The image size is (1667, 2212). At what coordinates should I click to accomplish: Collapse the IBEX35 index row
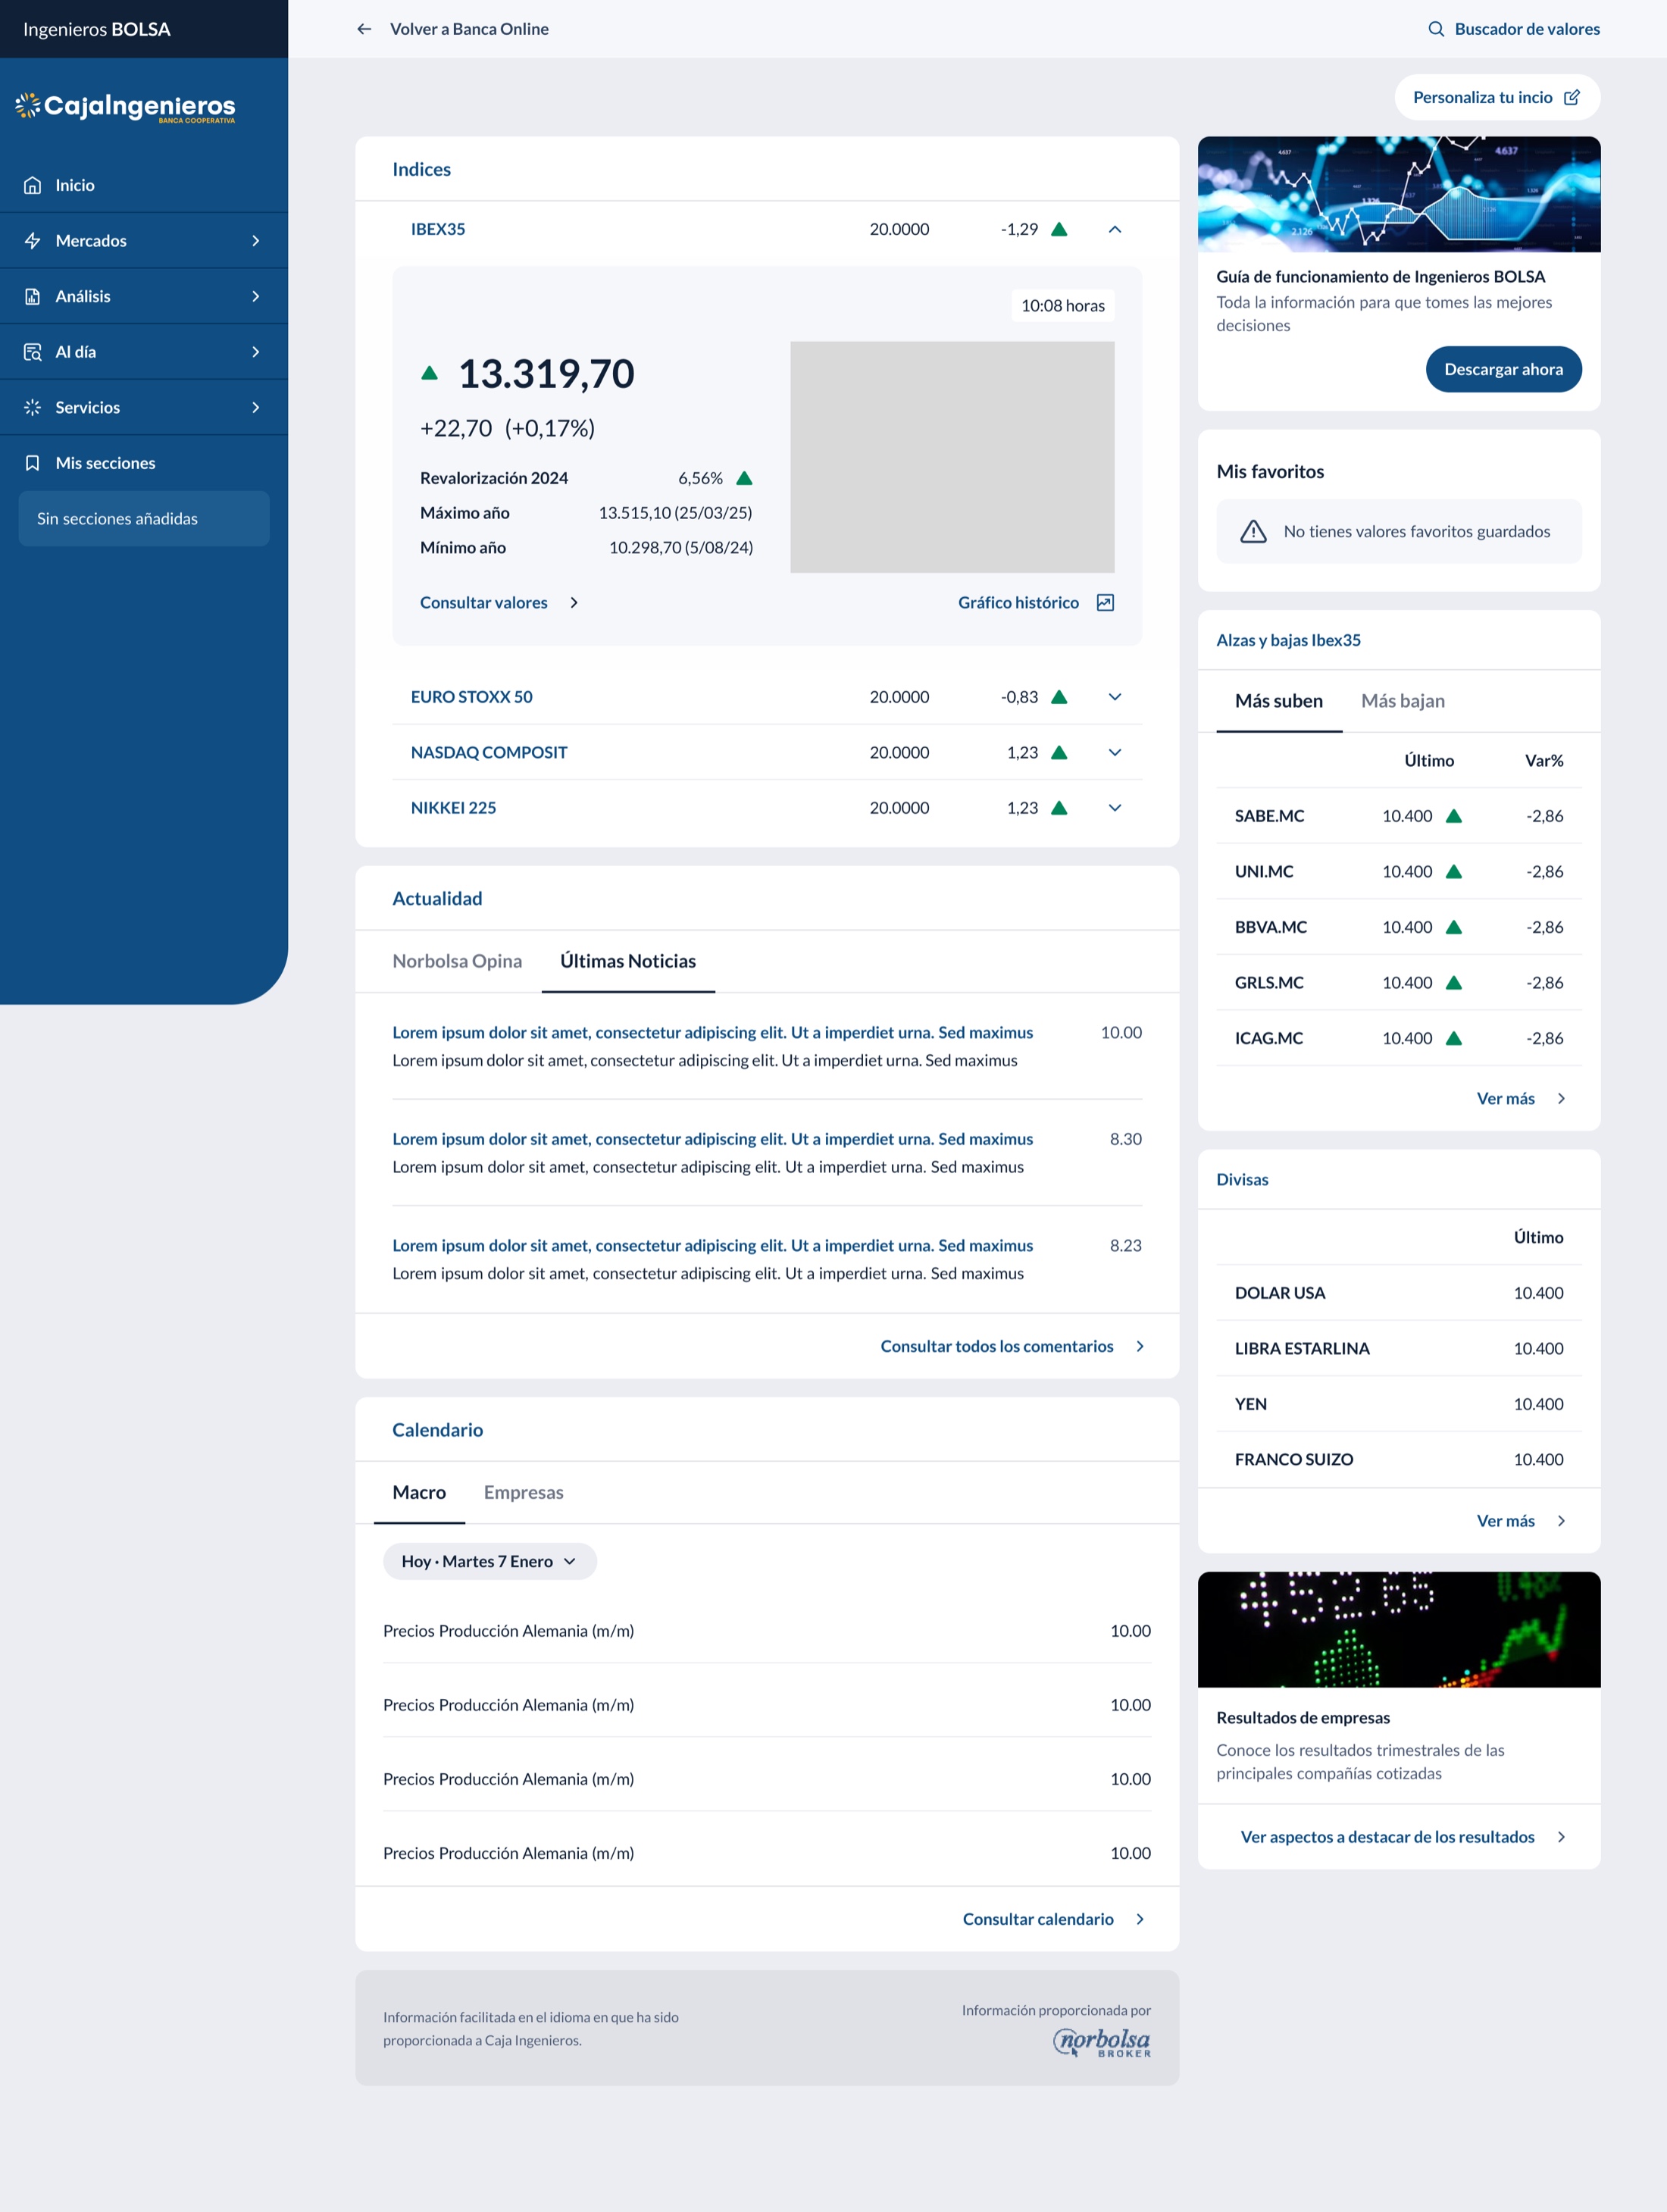point(1115,229)
